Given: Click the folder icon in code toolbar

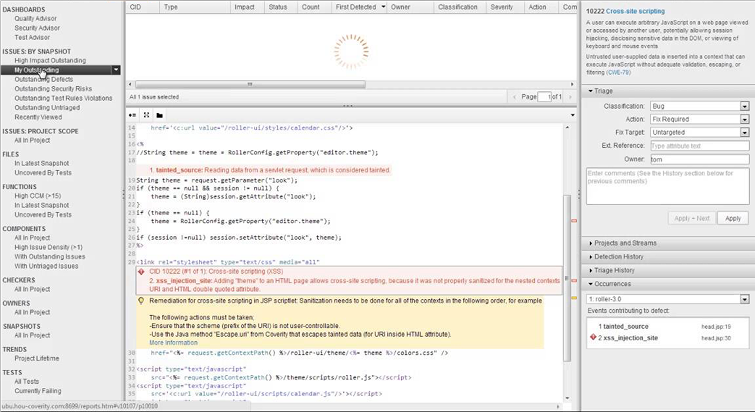Looking at the screenshot, I should click(160, 115).
